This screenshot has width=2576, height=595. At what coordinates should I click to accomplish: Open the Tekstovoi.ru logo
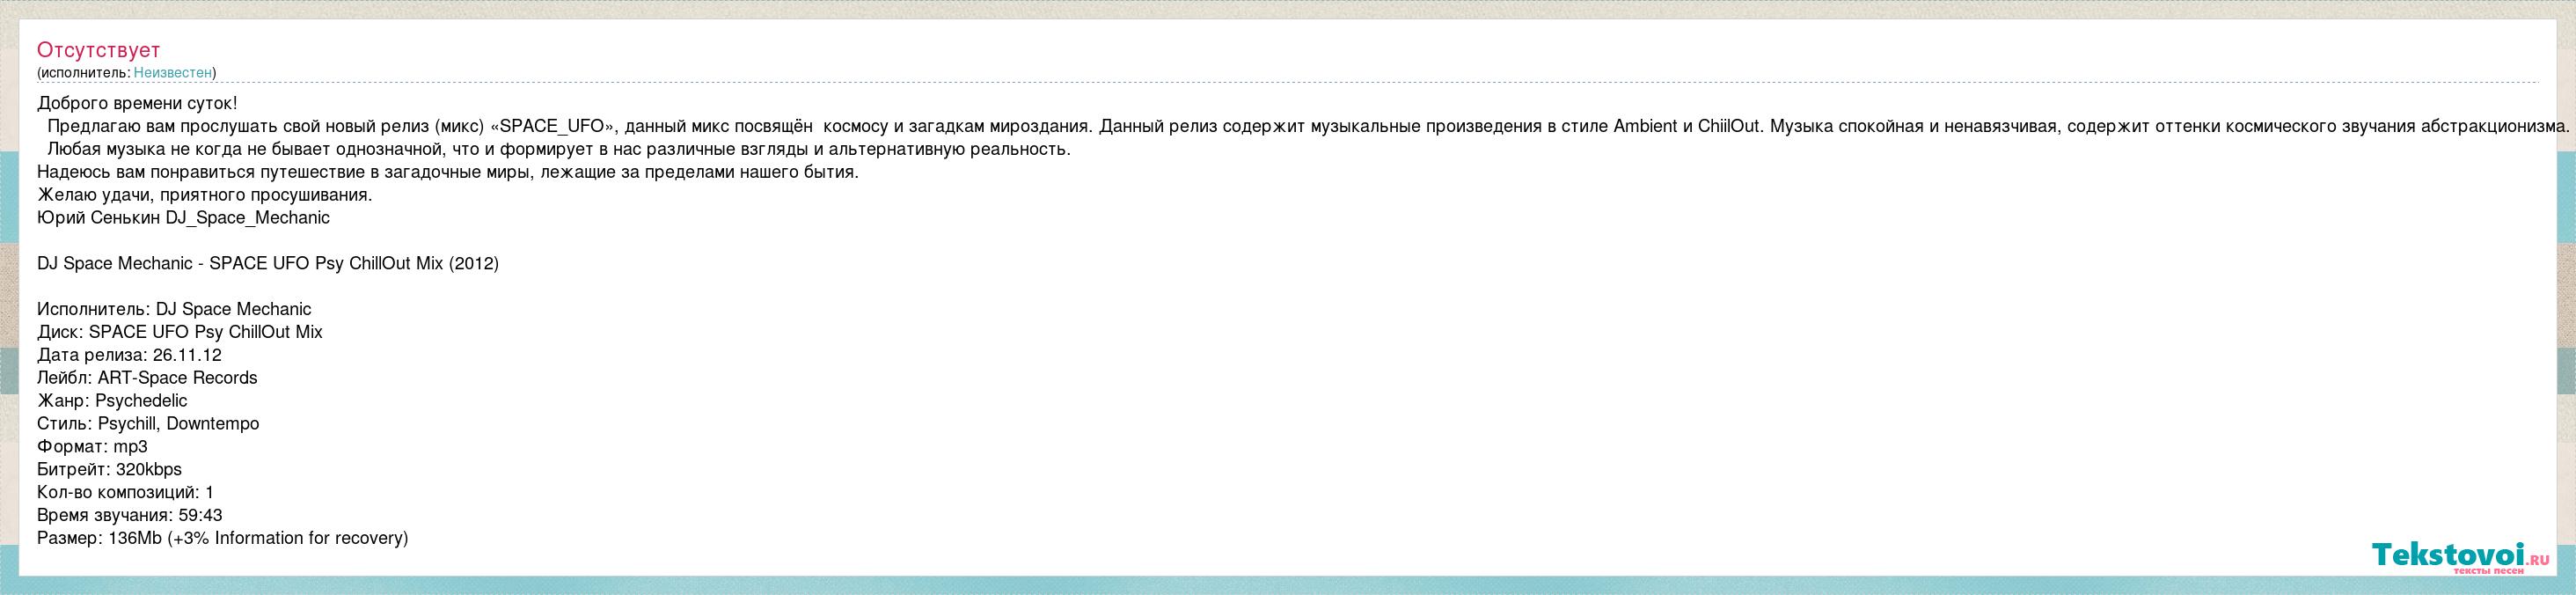tap(2460, 558)
